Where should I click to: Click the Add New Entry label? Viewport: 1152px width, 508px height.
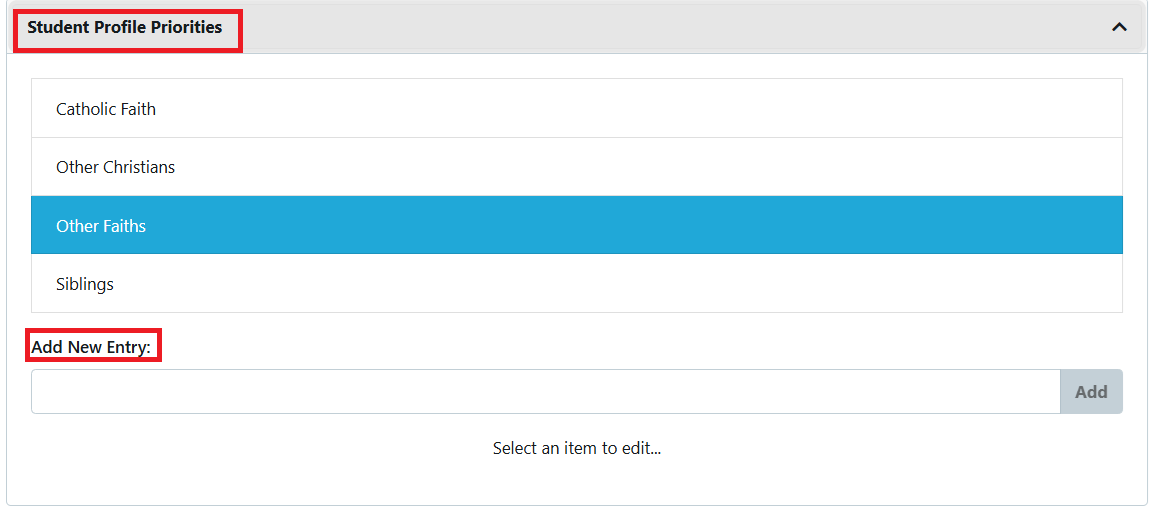click(91, 347)
